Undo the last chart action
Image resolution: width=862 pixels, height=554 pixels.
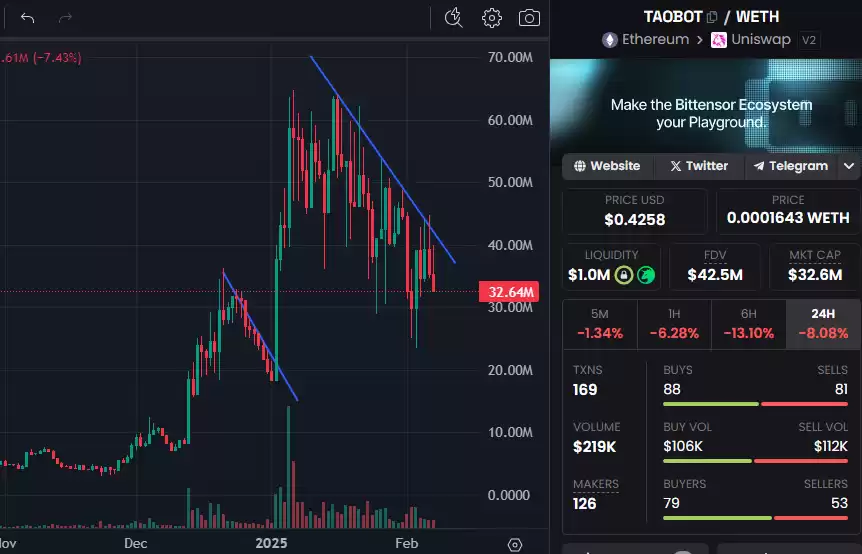pyautogui.click(x=27, y=18)
